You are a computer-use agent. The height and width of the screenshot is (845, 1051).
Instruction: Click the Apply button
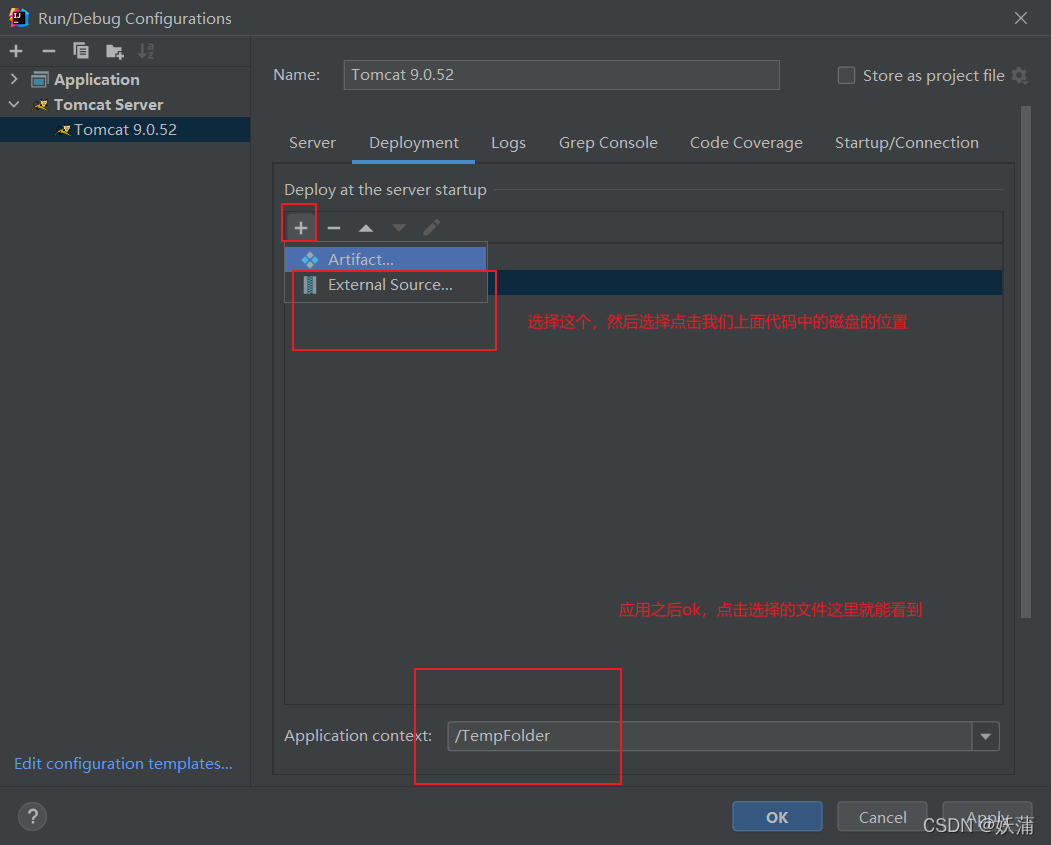tap(987, 817)
